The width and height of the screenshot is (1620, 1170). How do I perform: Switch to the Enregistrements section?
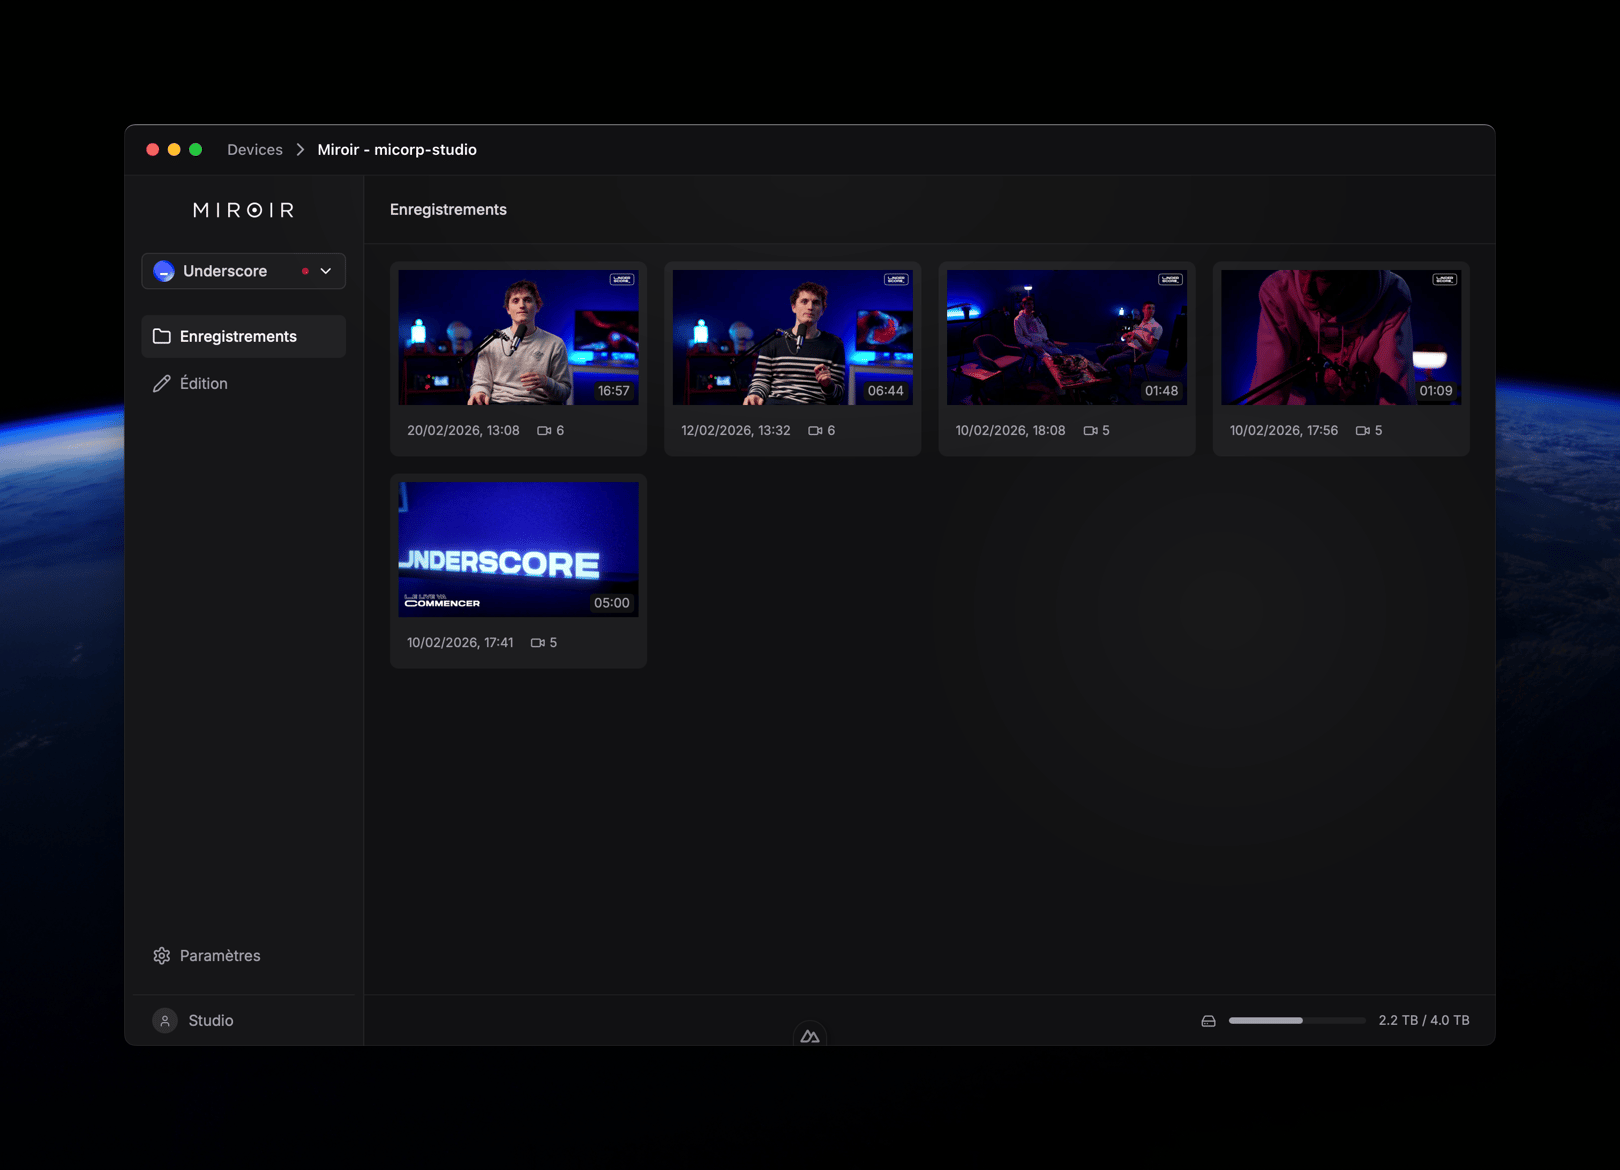point(238,336)
